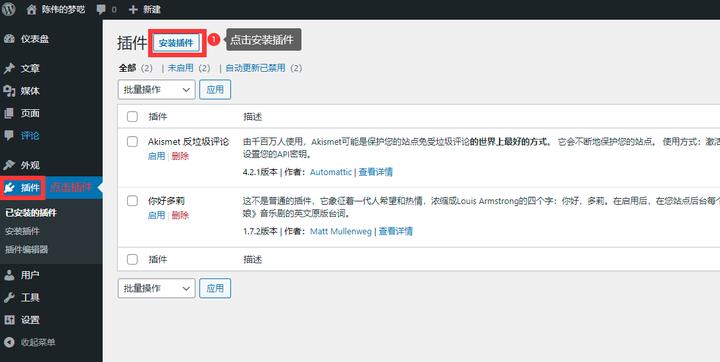Click the 描述 column header at table top
Screen dimensions: 720x362
(253, 117)
